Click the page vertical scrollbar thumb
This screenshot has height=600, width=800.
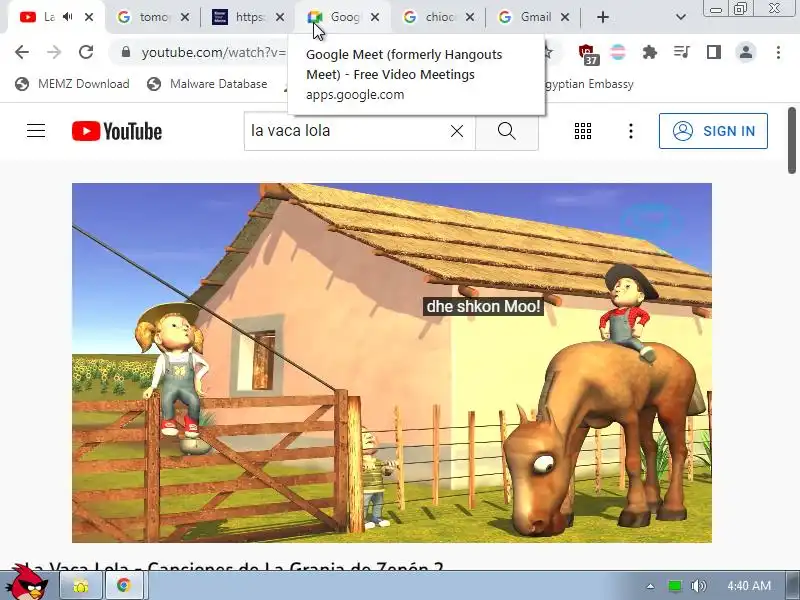pyautogui.click(x=792, y=140)
